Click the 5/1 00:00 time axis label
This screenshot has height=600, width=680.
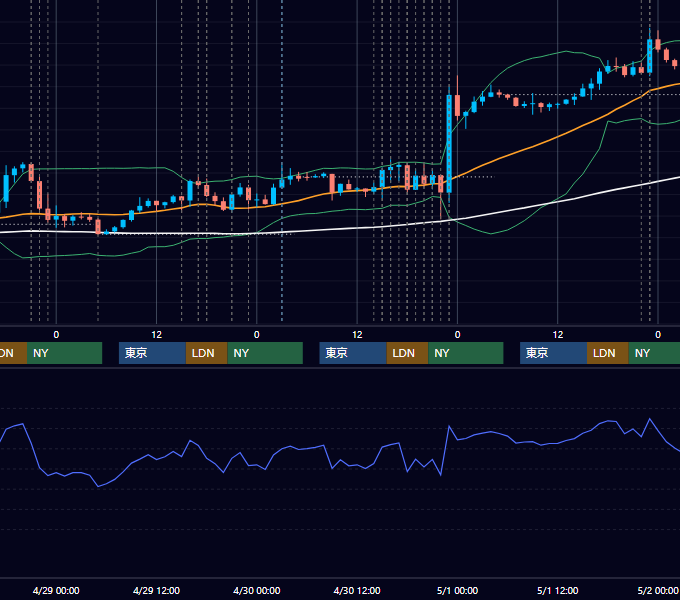pyautogui.click(x=457, y=590)
